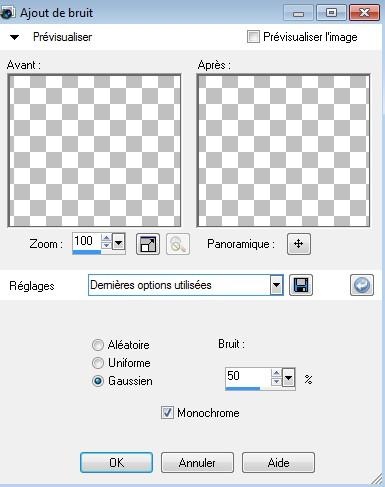
Task: Select the Uniforme noise option
Action: [x=98, y=363]
